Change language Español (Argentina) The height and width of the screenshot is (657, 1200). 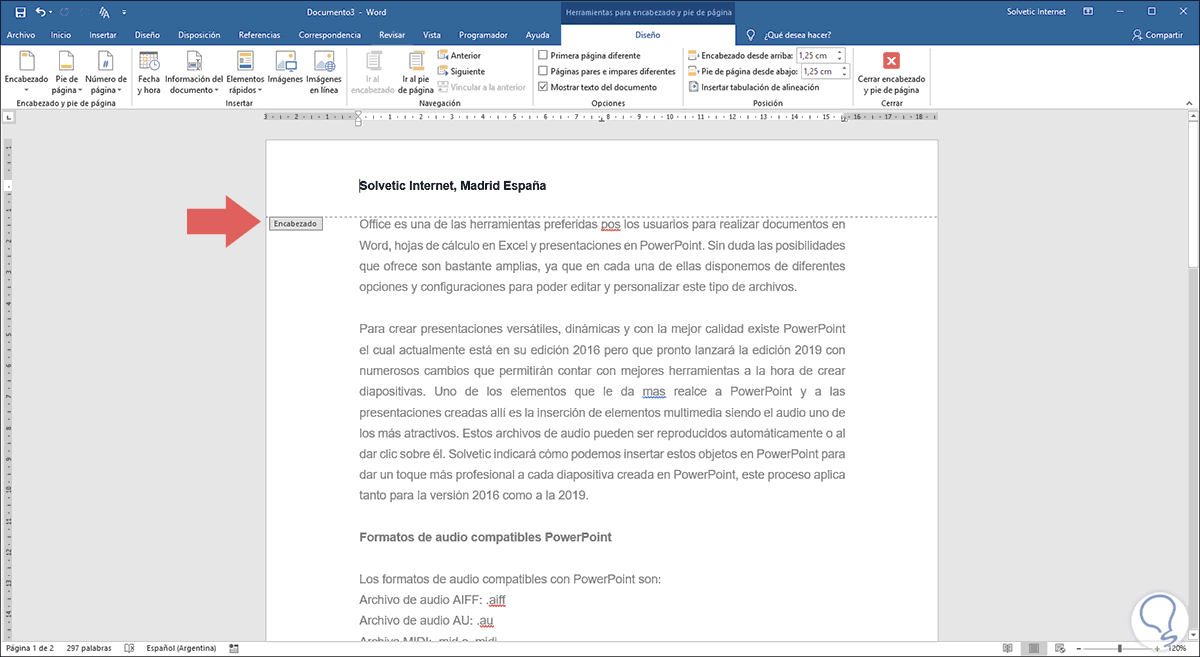[179, 648]
